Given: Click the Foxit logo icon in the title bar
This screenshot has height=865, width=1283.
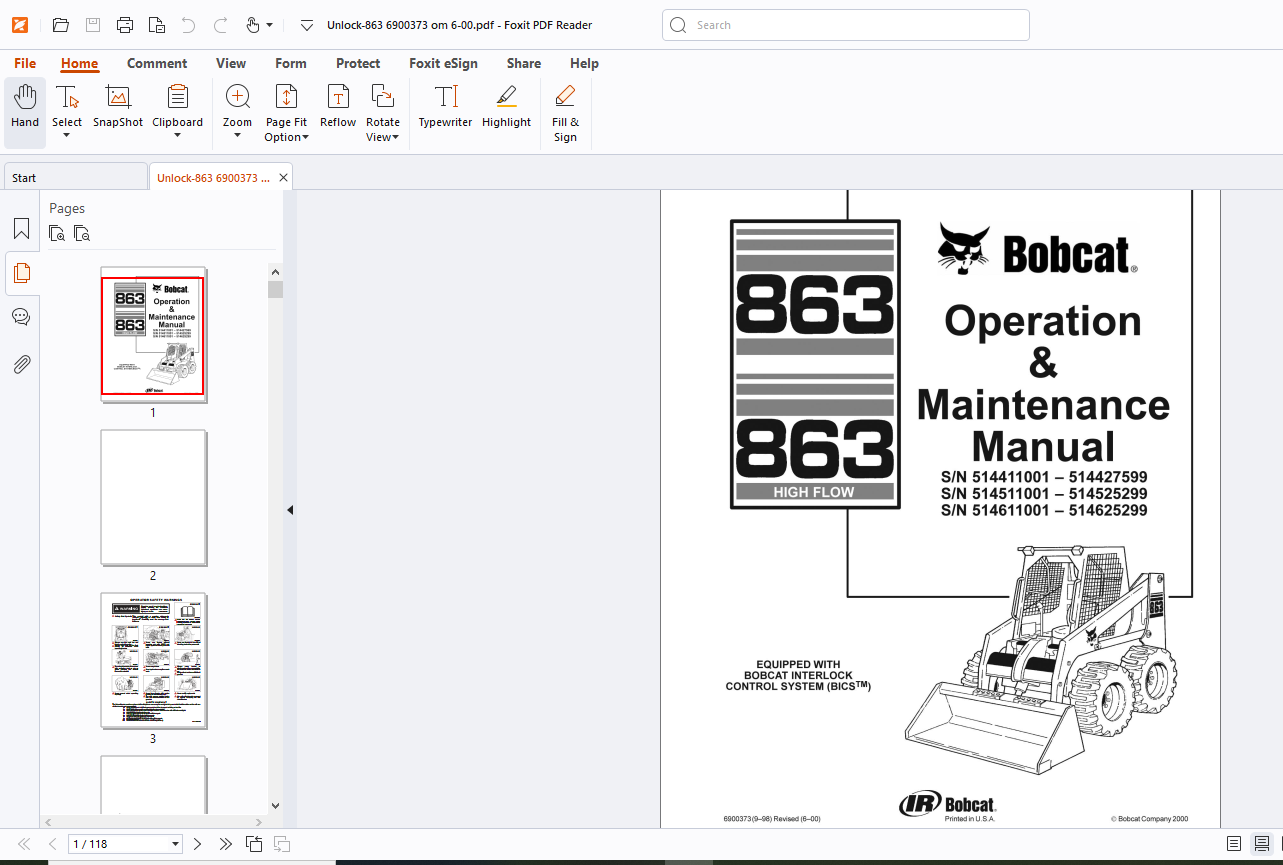Looking at the screenshot, I should point(20,25).
